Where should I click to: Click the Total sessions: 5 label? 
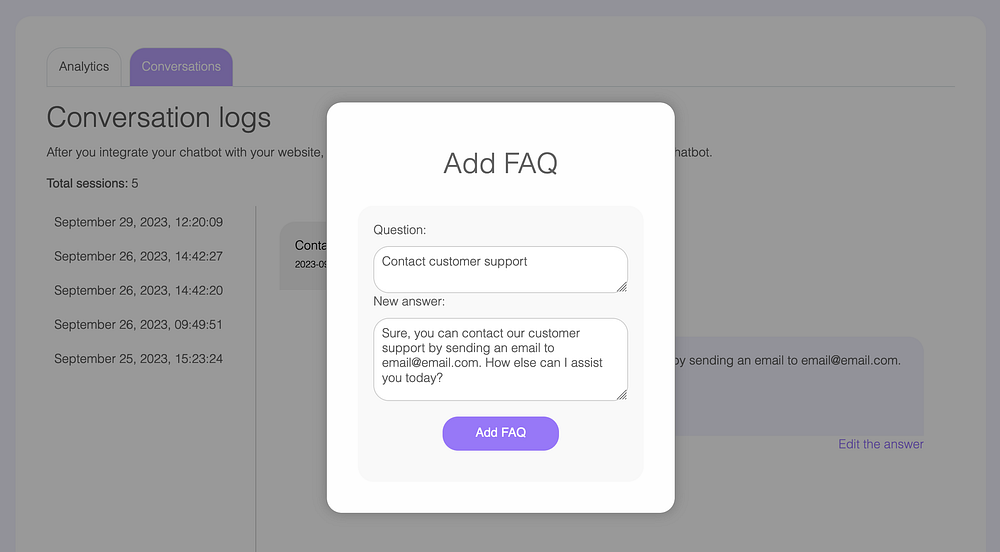pos(92,184)
